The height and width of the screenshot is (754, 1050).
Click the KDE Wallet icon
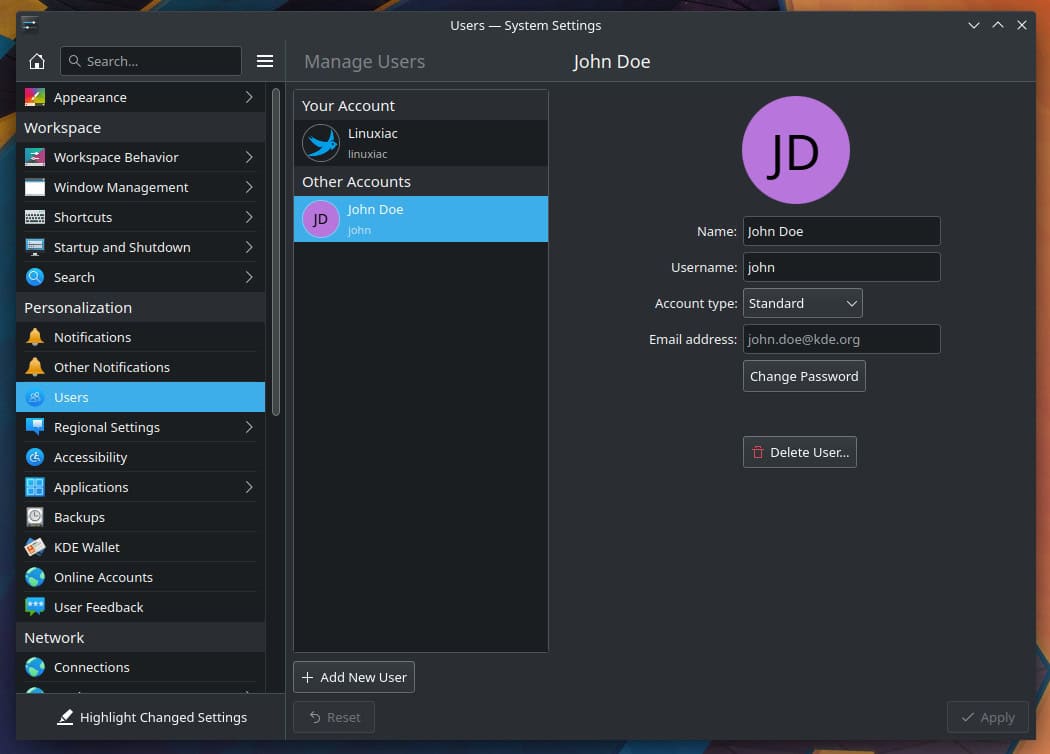pos(35,547)
